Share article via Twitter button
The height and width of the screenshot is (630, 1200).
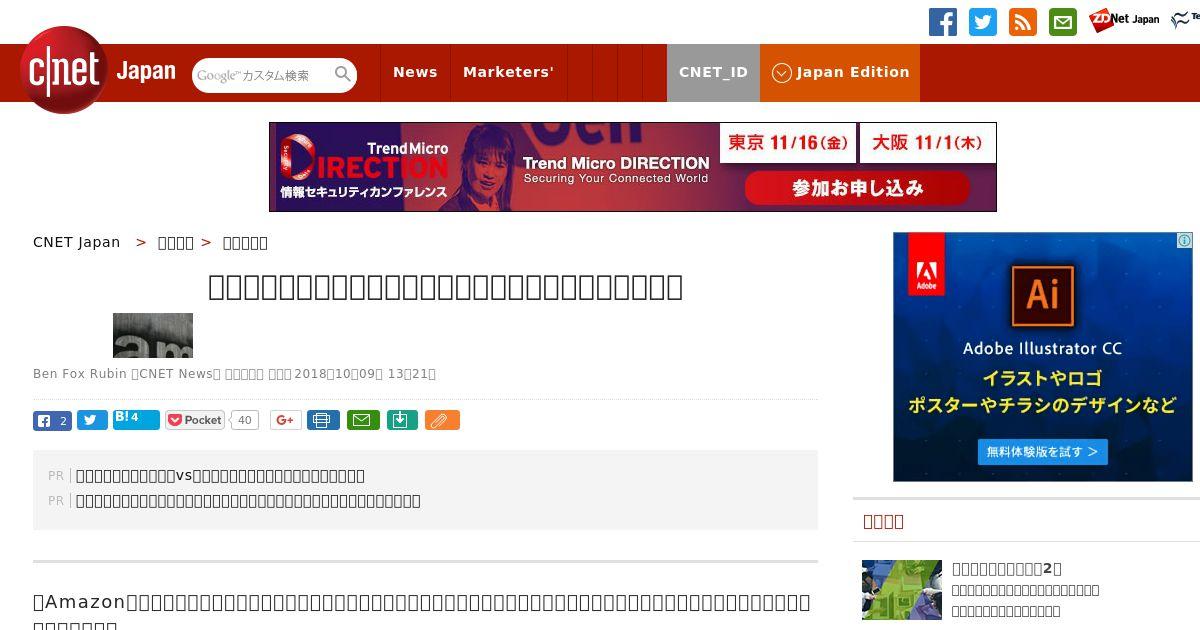(92, 421)
